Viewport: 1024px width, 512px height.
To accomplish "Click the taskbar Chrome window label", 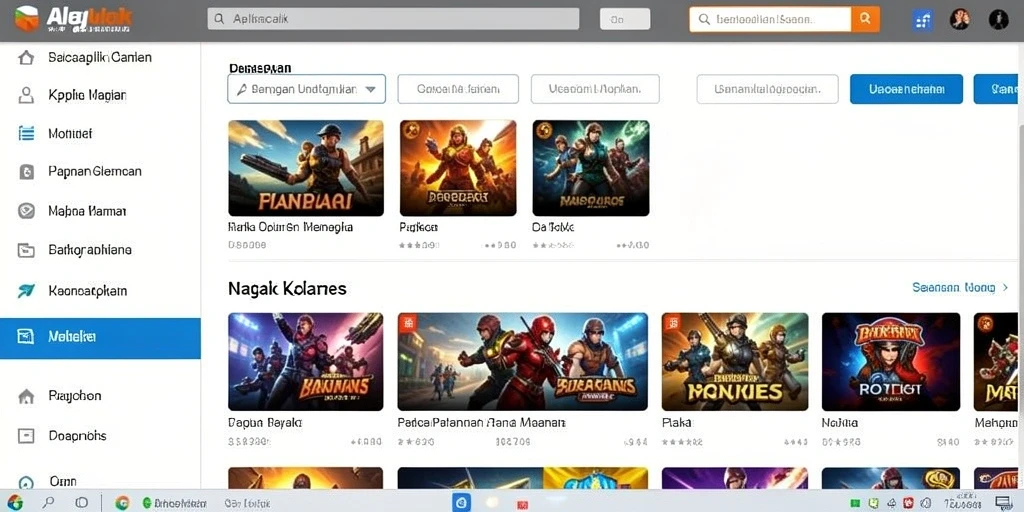I will click(x=174, y=504).
